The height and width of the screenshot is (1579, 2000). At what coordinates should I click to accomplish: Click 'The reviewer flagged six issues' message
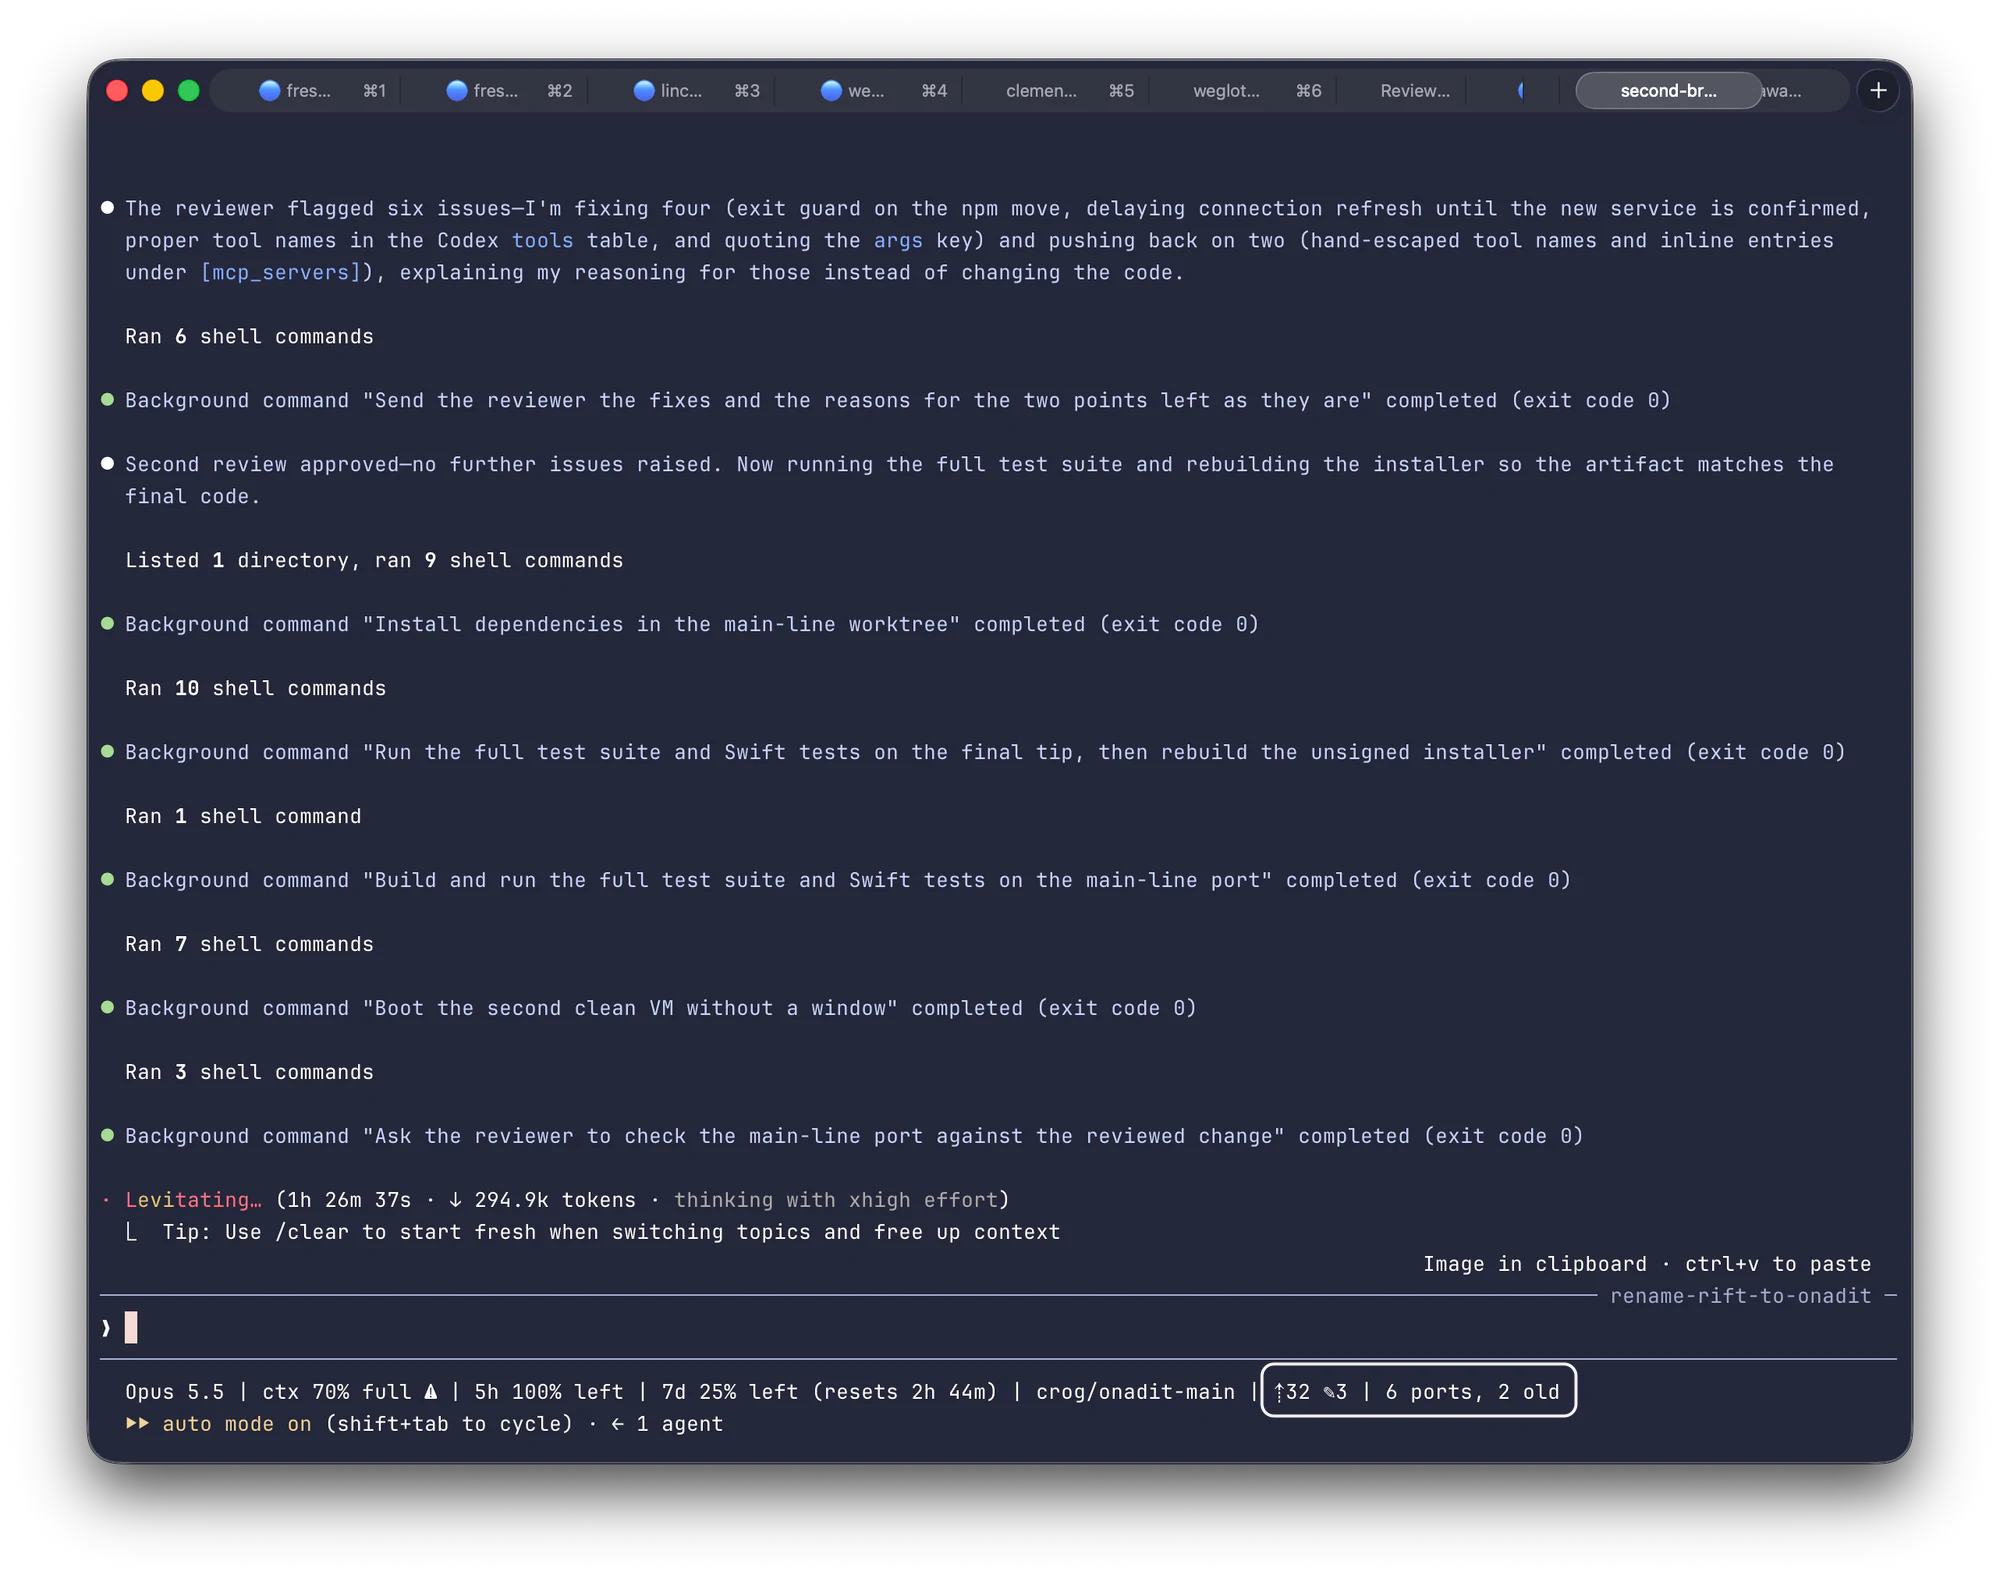tap(998, 241)
